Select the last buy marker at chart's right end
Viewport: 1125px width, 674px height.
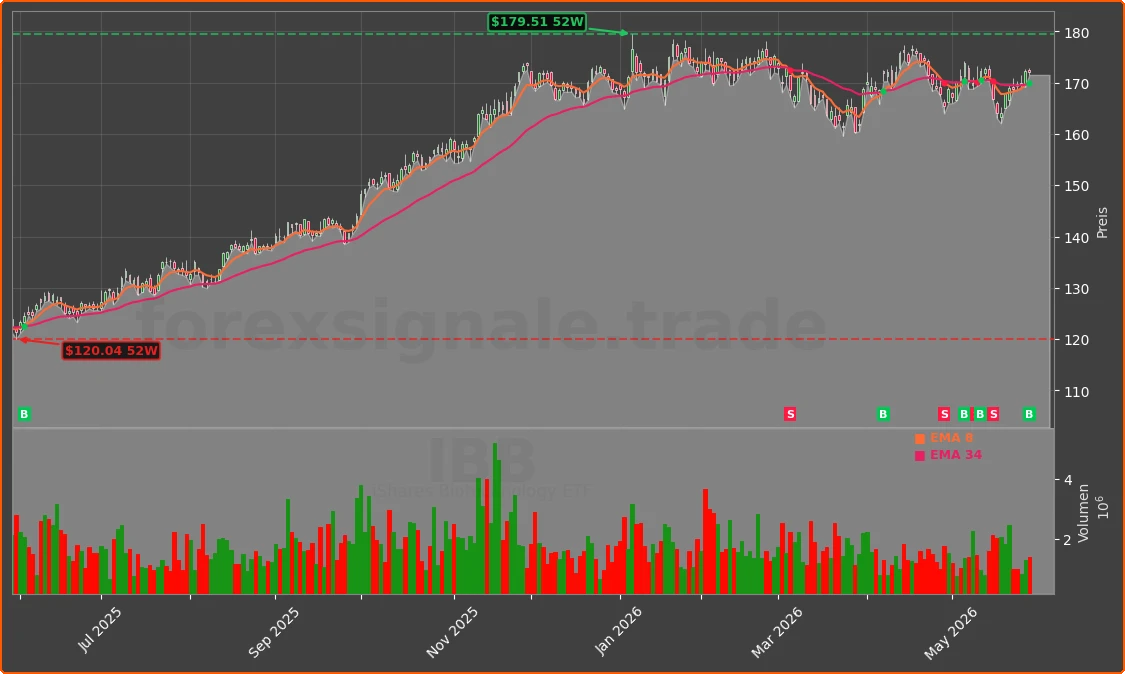pyautogui.click(x=1029, y=414)
